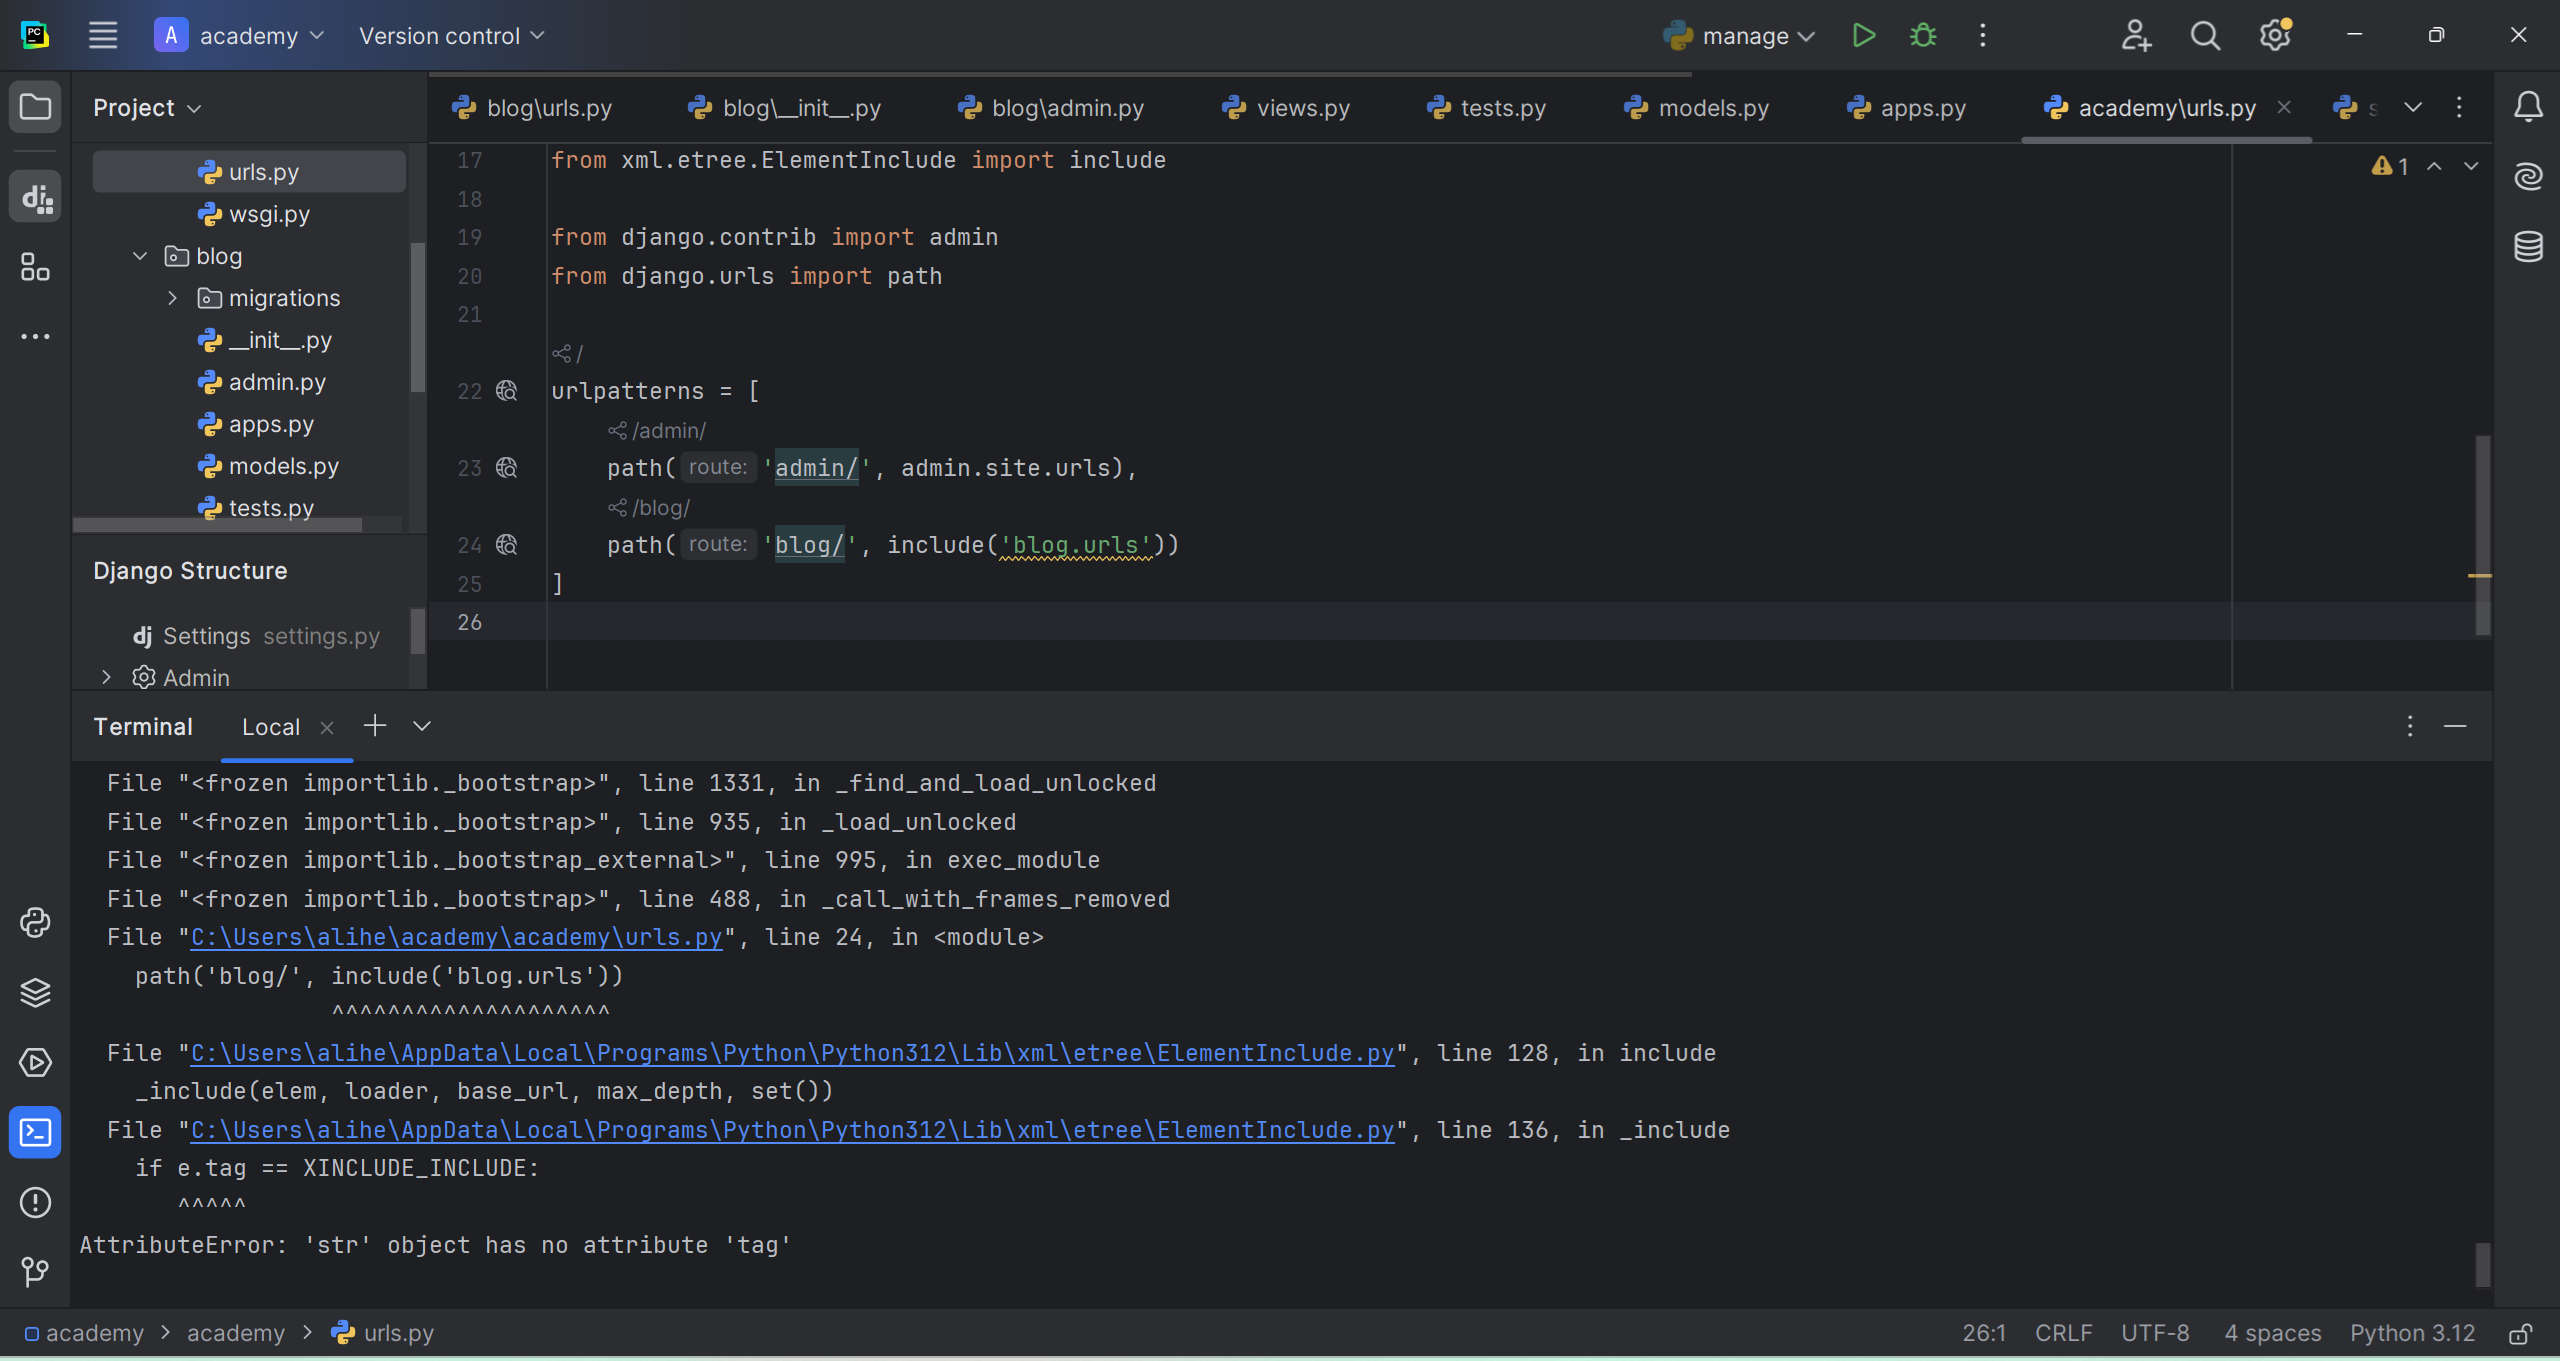Switch to tests.py tab
Screen dimensions: 2560x1361
coord(1486,108)
